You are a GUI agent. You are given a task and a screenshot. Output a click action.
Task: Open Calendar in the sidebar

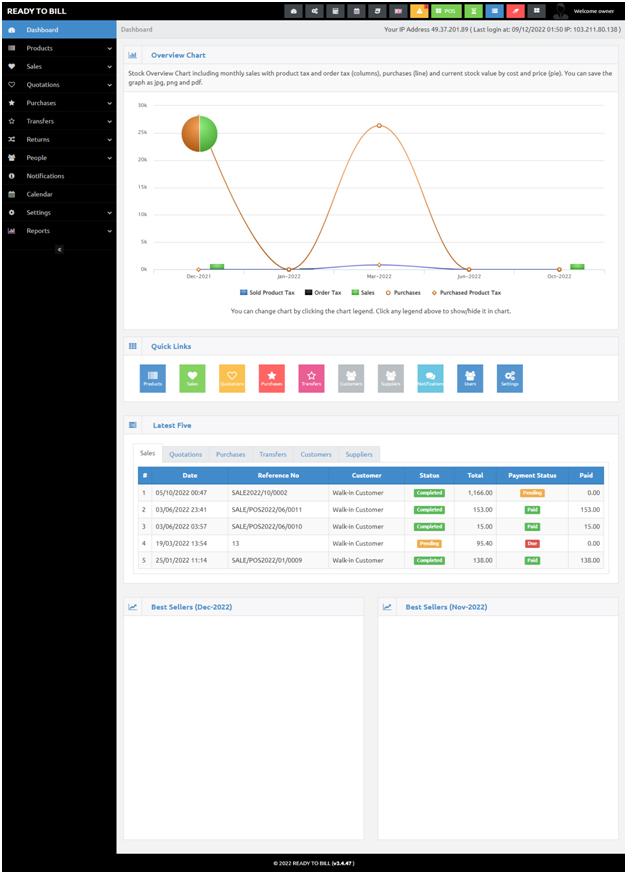tap(59, 195)
